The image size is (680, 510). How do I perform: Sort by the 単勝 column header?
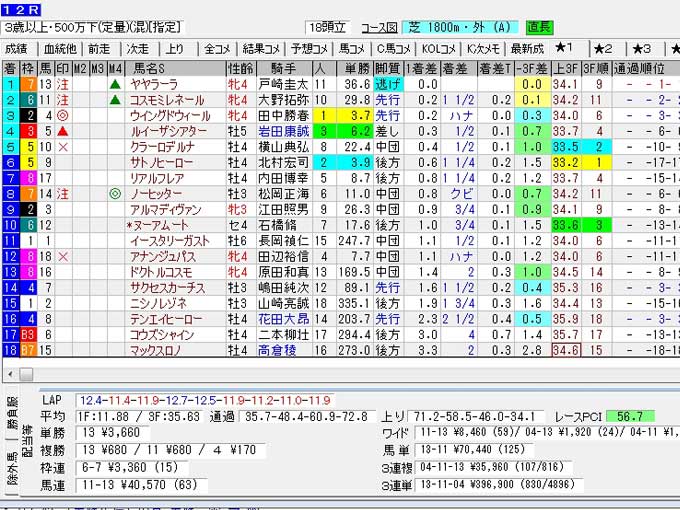click(x=355, y=68)
